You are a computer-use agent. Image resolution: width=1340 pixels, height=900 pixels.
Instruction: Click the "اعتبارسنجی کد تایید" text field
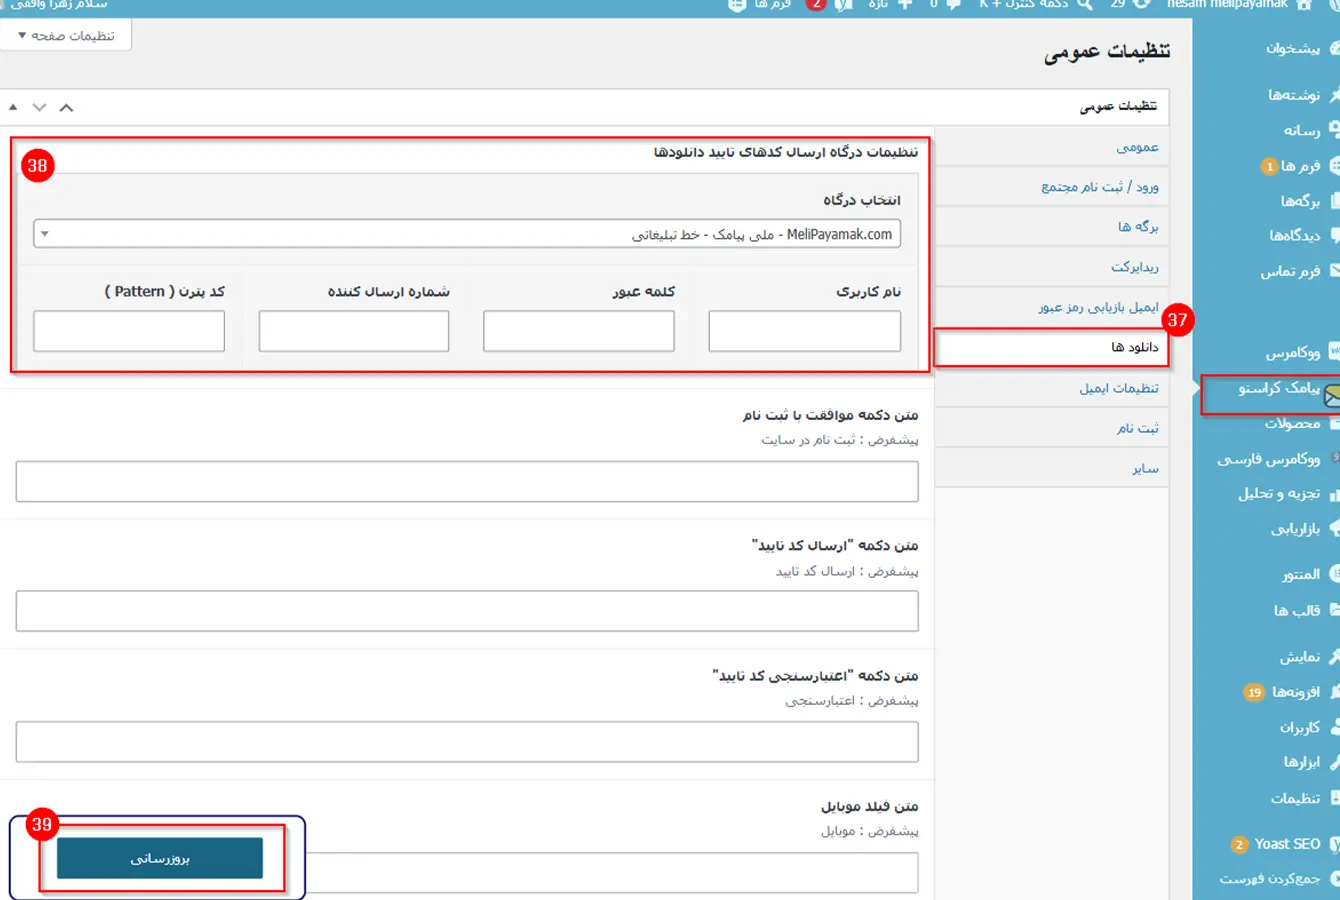(x=467, y=742)
